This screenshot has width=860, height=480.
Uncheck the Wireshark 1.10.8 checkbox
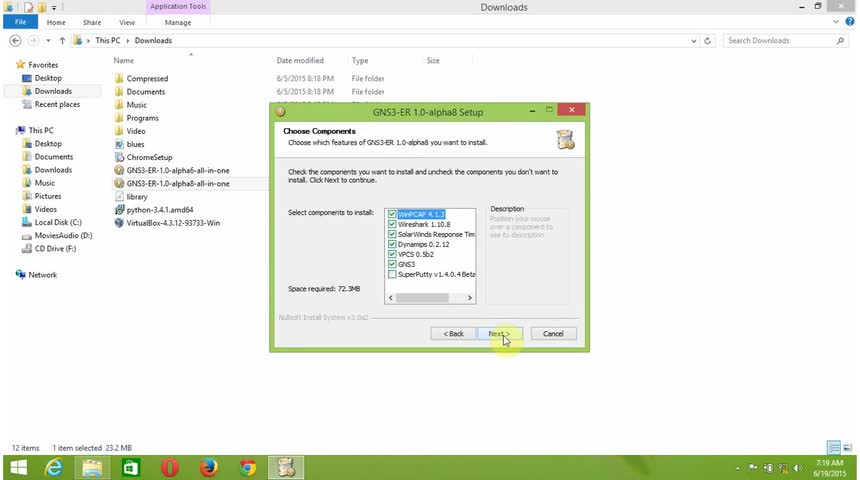click(x=392, y=224)
